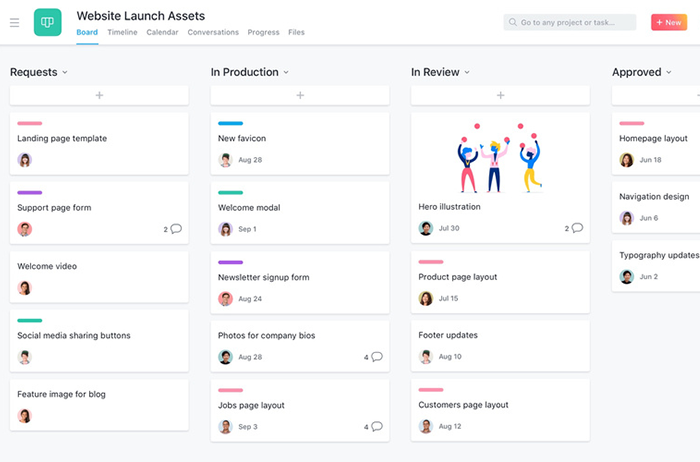Switch to the Files tab
700x462 pixels.
click(x=296, y=32)
